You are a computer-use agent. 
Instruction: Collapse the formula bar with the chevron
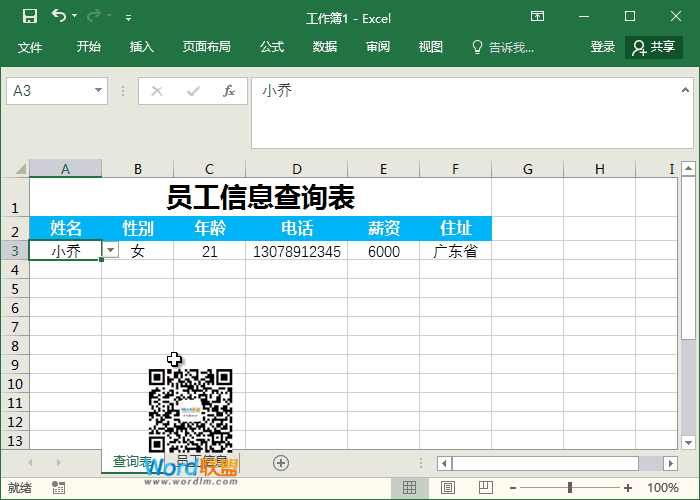[x=685, y=91]
